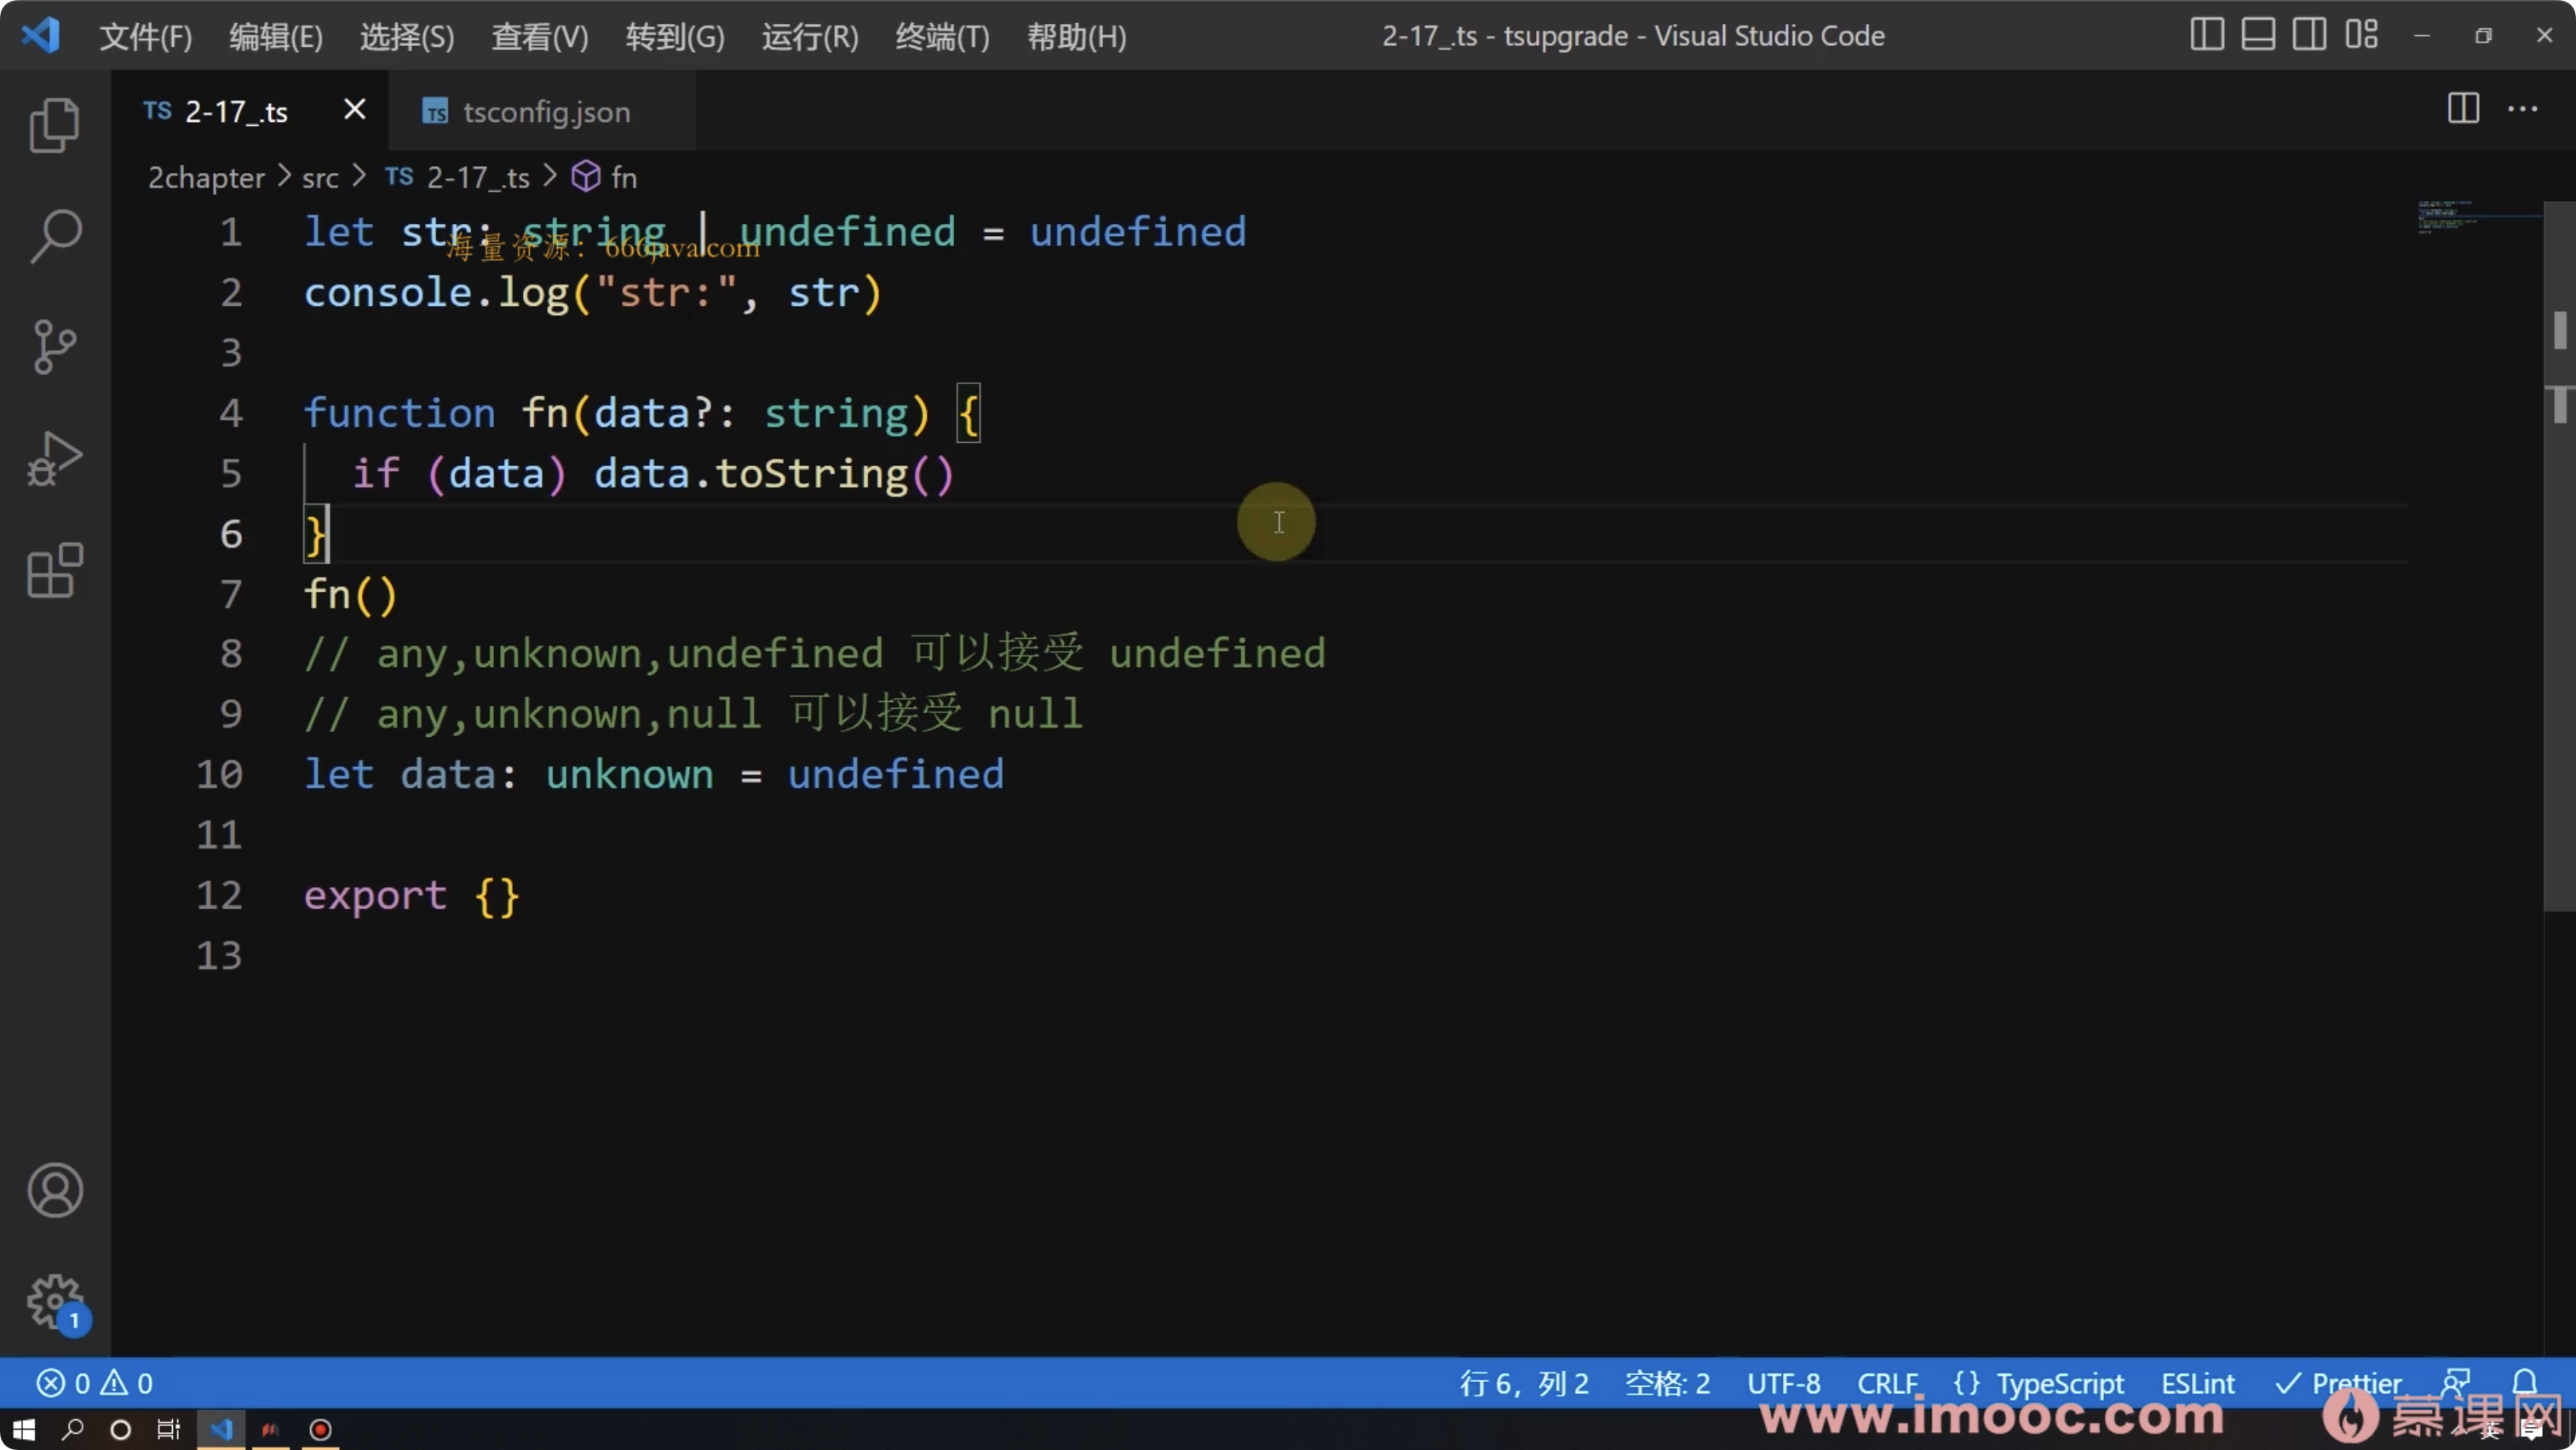This screenshot has width=2576, height=1450.
Task: Toggle the bottom panel layout button
Action: click(x=2258, y=35)
